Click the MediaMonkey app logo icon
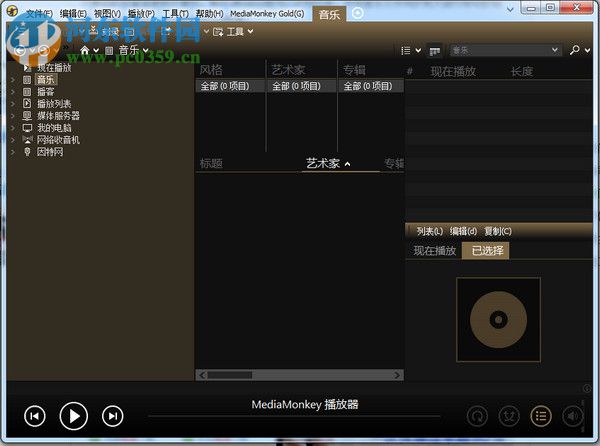The image size is (600, 446). tap(12, 11)
